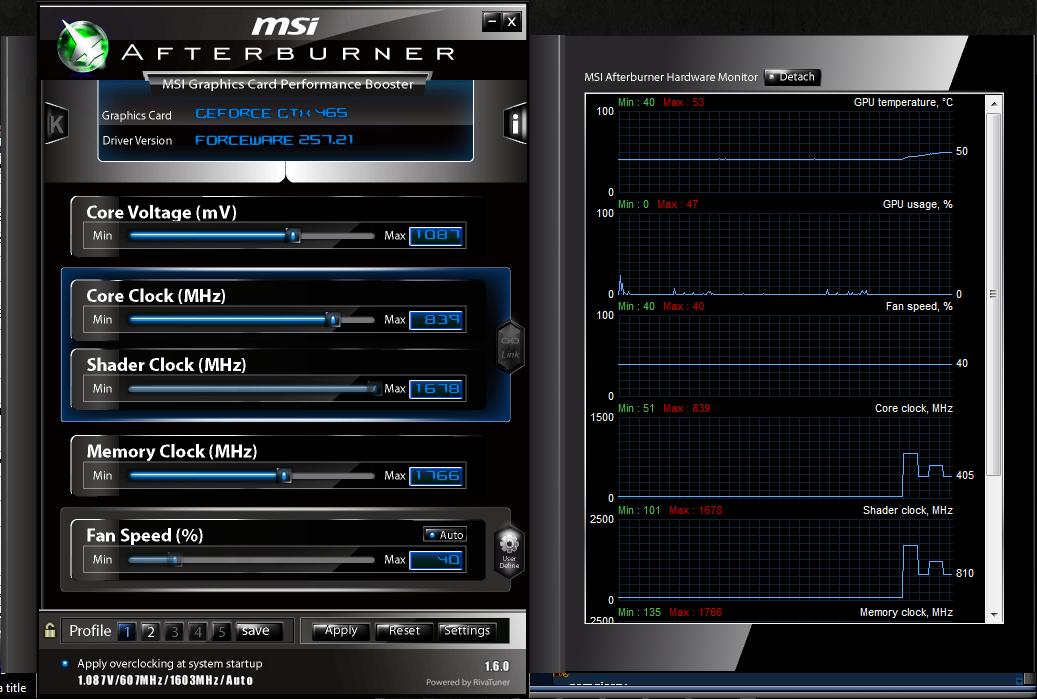Click the Shader Clock value field 1678
Viewport: 1037px width, 699px height.
436,389
